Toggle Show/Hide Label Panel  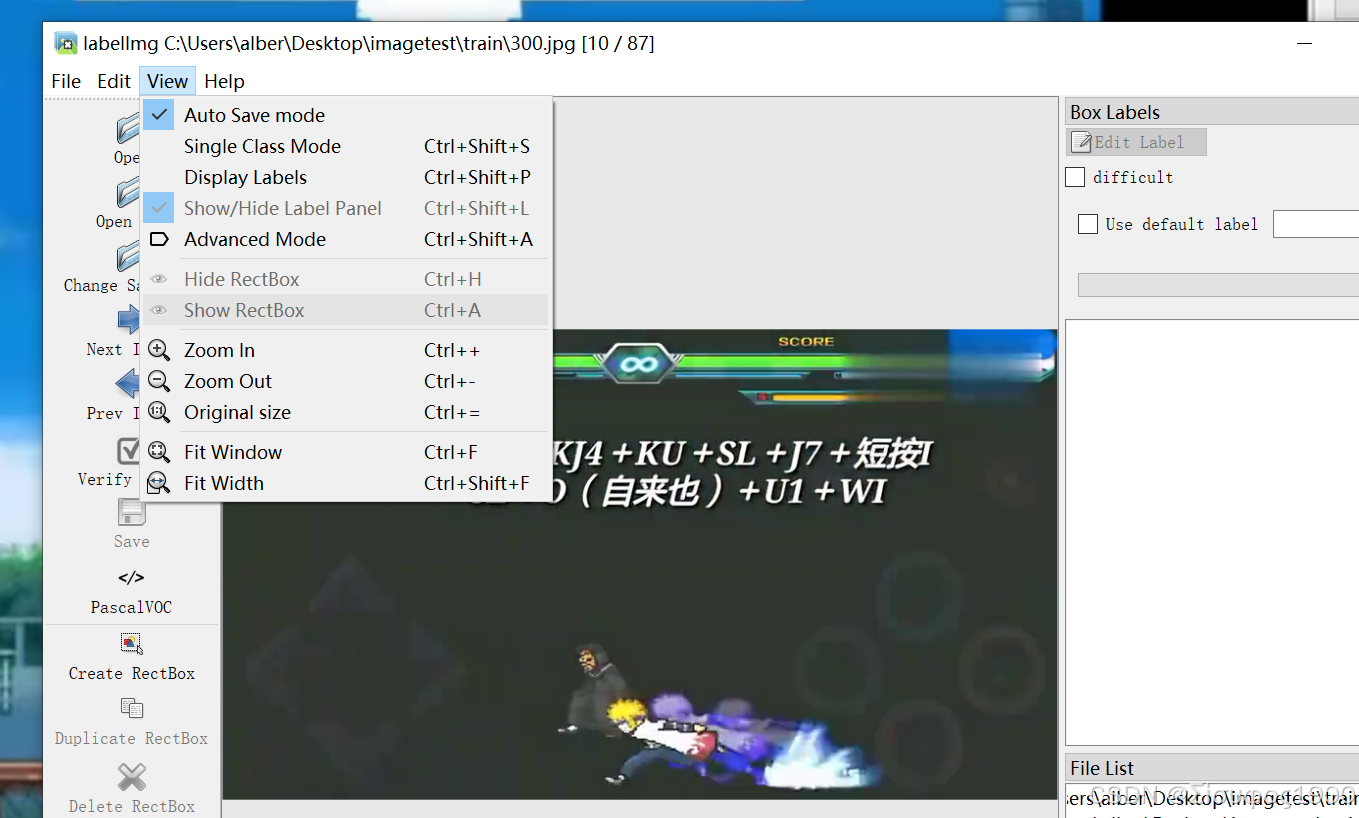[346, 208]
